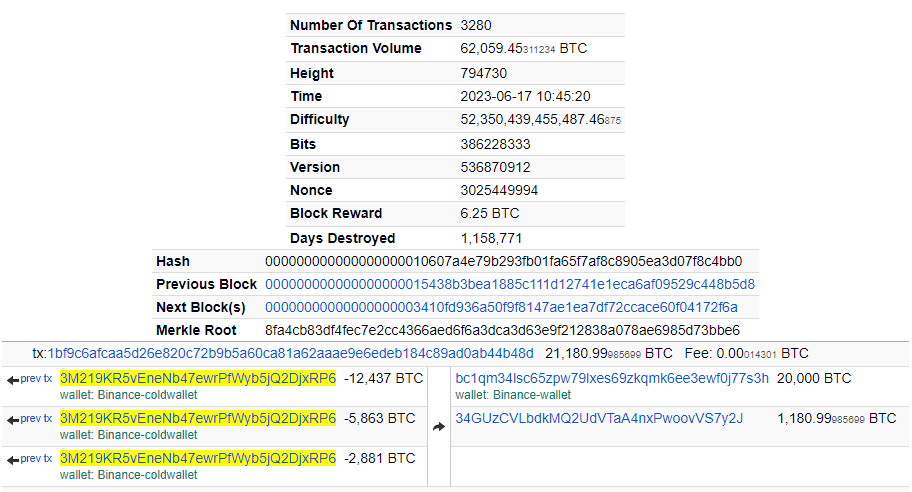The width and height of the screenshot is (912, 492).
Task: Open transaction 1bf9c6afcaa5 hash link
Action: tap(290, 353)
